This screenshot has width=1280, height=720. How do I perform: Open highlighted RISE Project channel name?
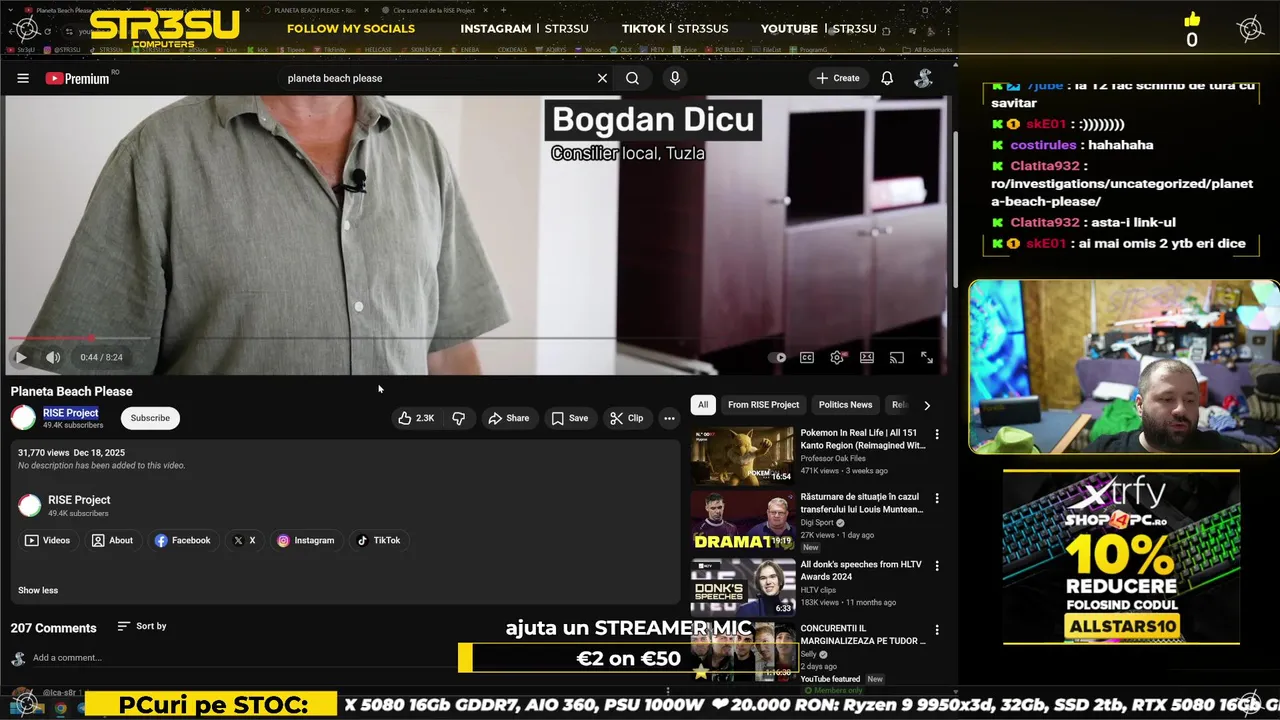coord(70,412)
